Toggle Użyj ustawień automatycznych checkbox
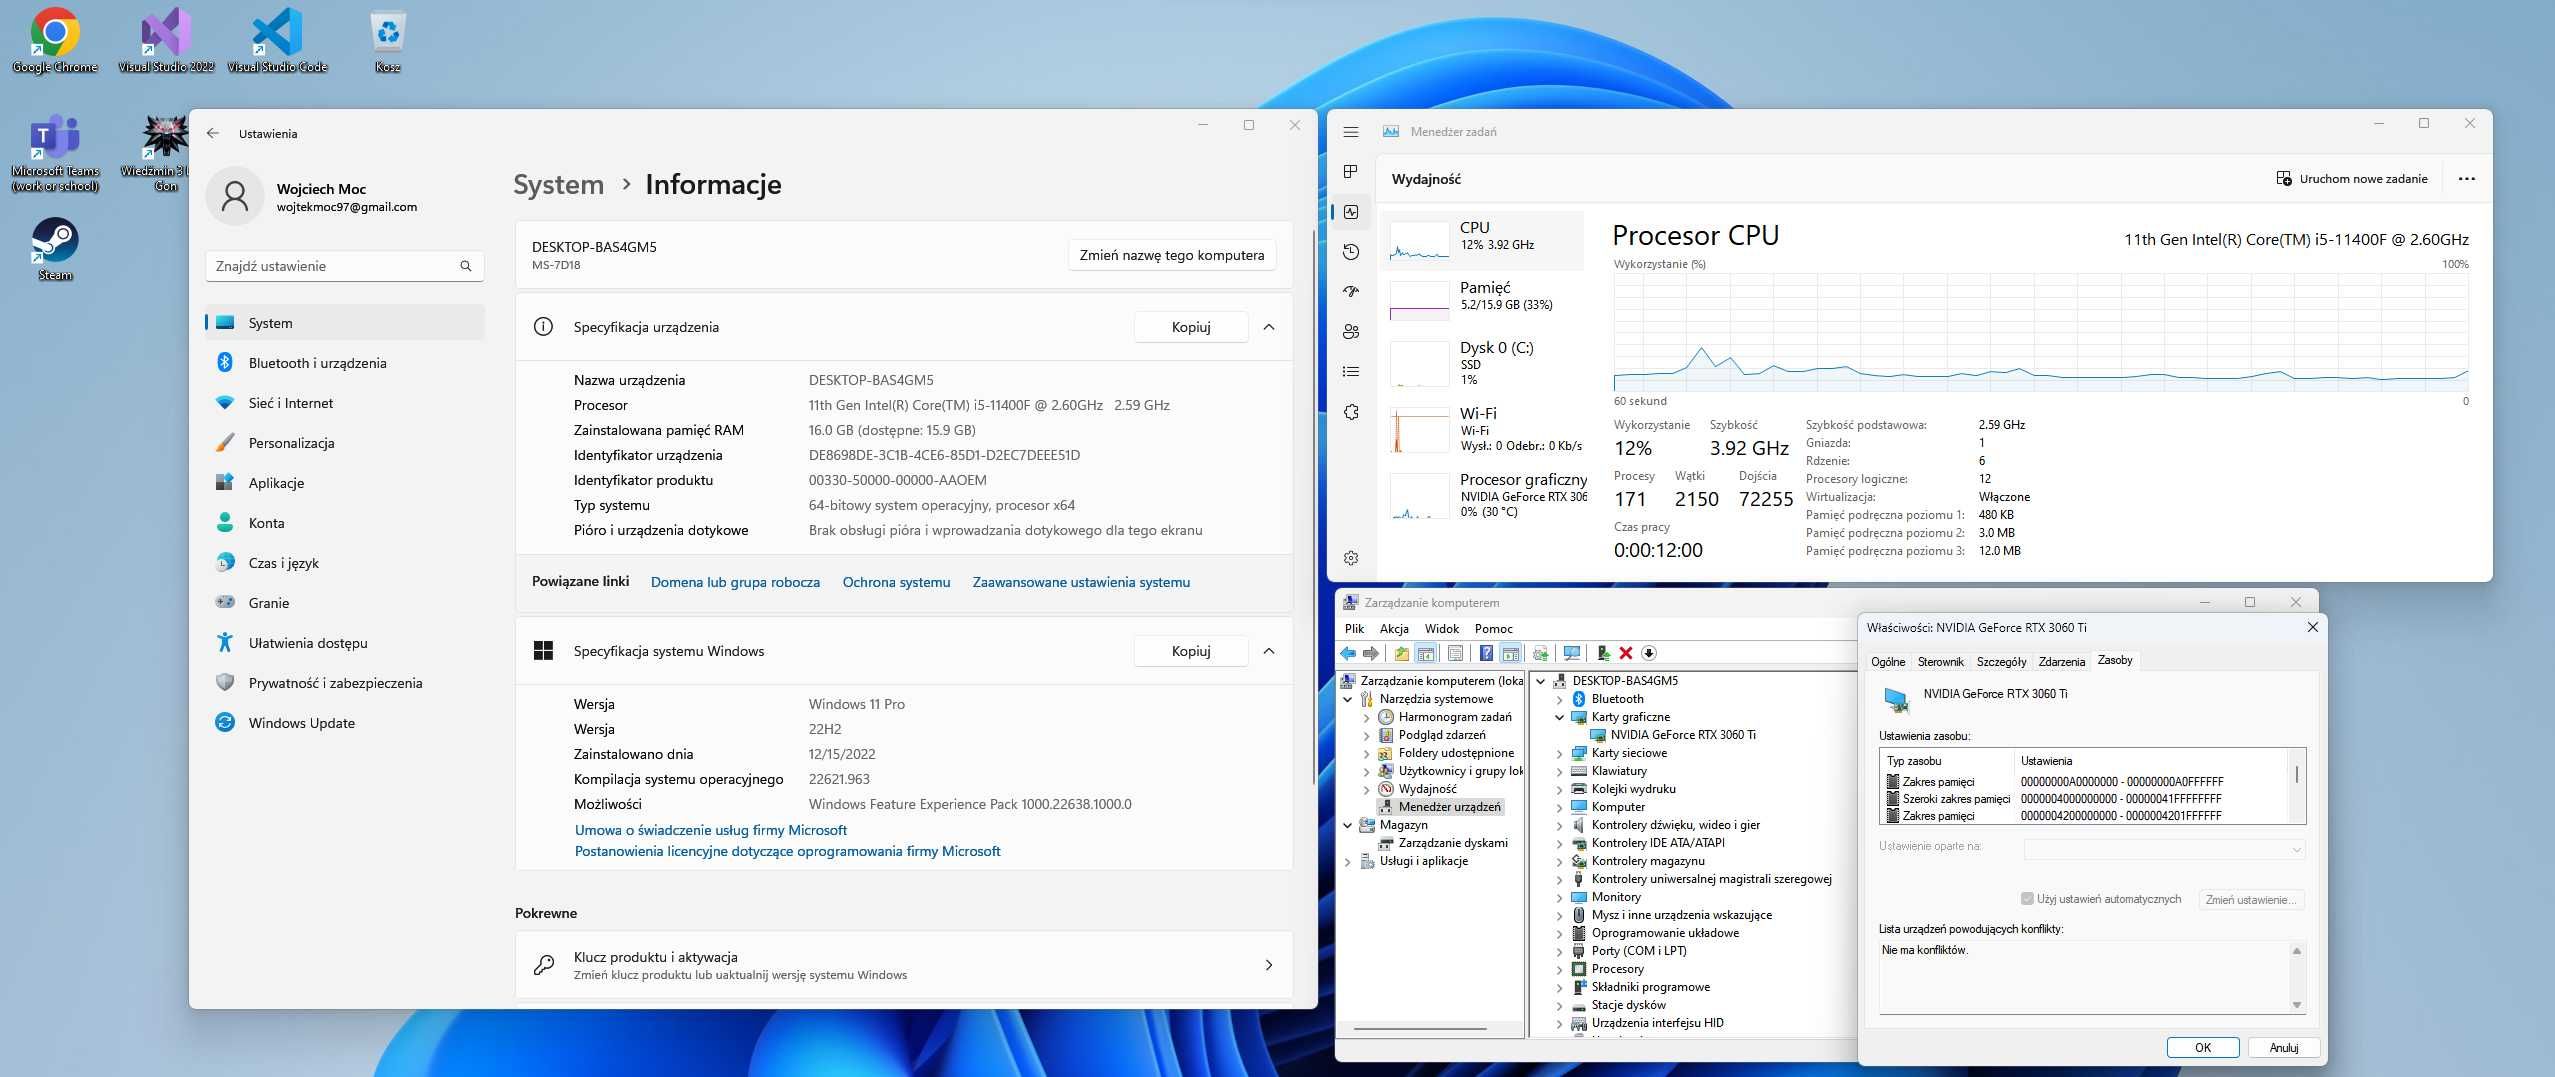Screen dimensions: 2555x1077 click(2027, 899)
